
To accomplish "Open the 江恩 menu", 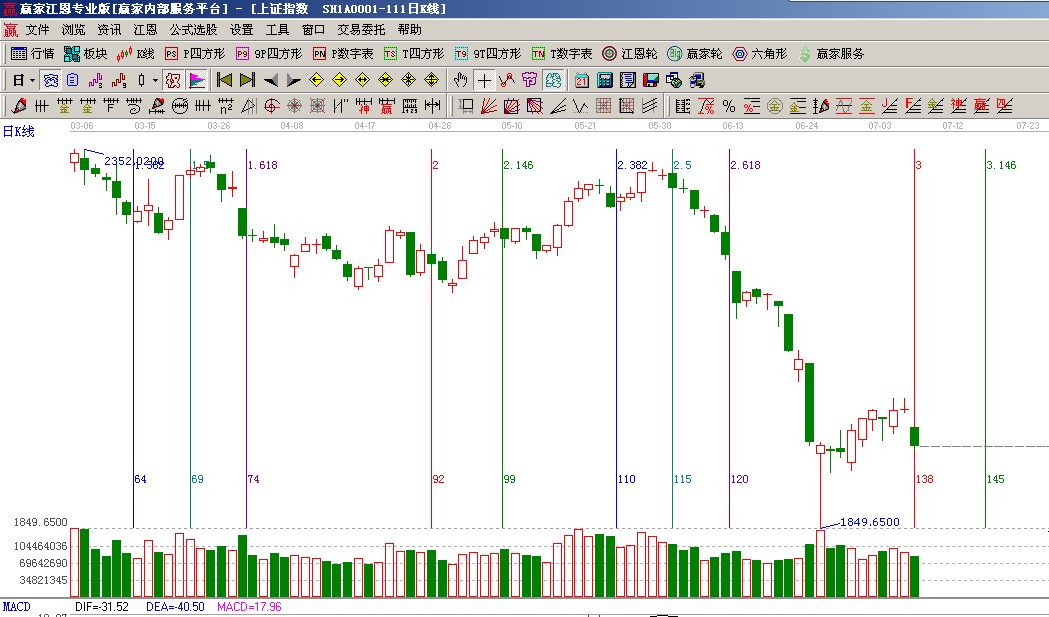I will click(x=145, y=30).
